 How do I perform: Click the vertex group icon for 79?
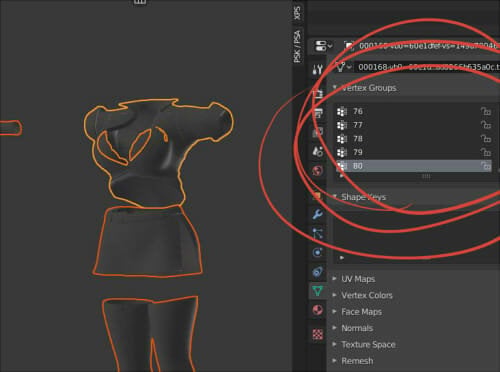(342, 152)
